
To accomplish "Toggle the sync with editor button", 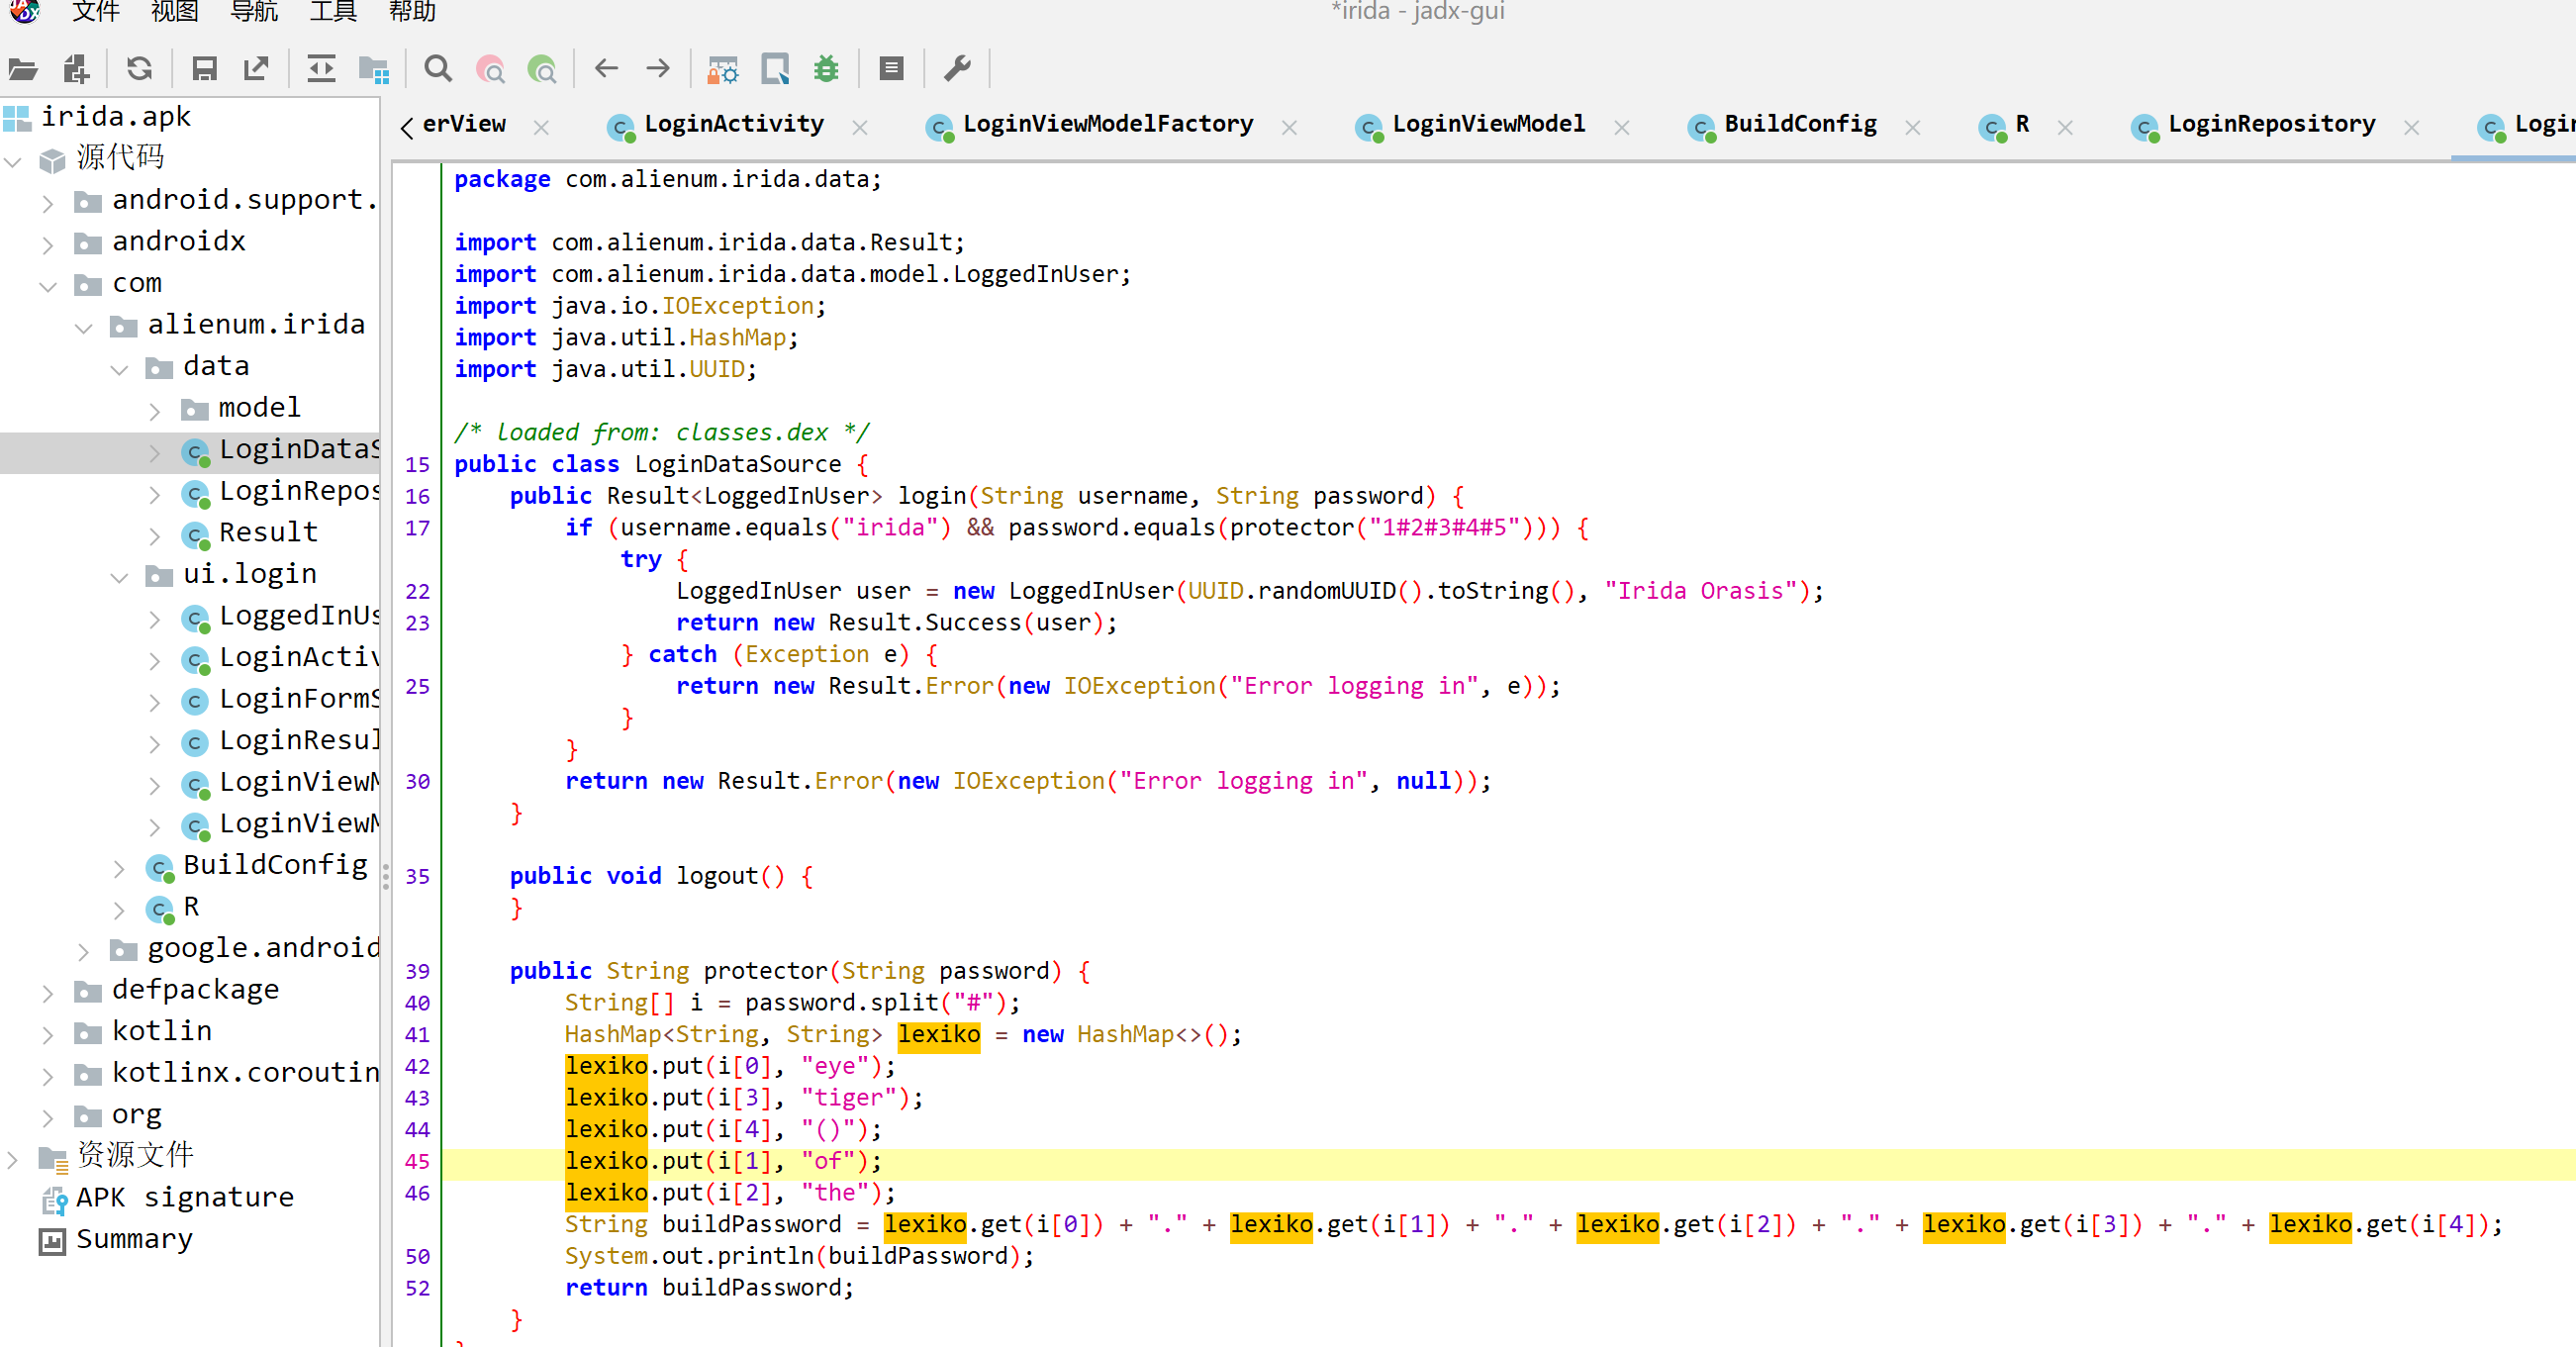I will [x=321, y=69].
